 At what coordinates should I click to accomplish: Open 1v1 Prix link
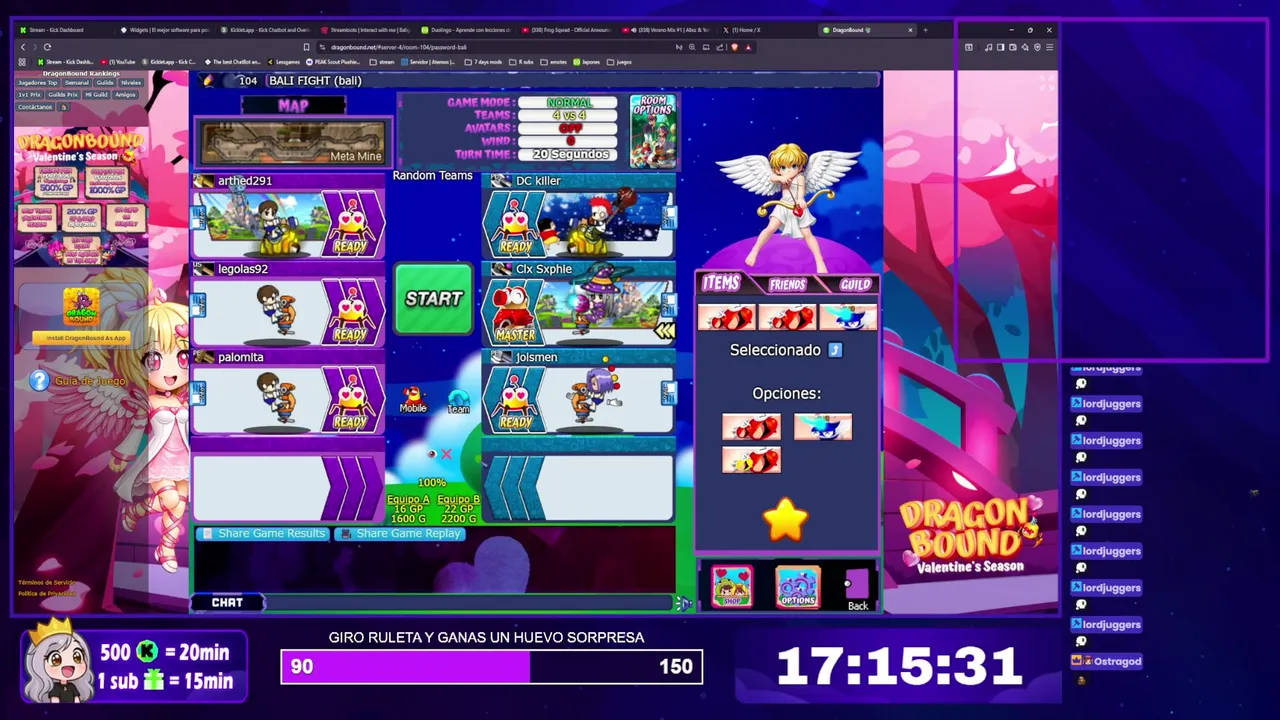click(x=29, y=95)
